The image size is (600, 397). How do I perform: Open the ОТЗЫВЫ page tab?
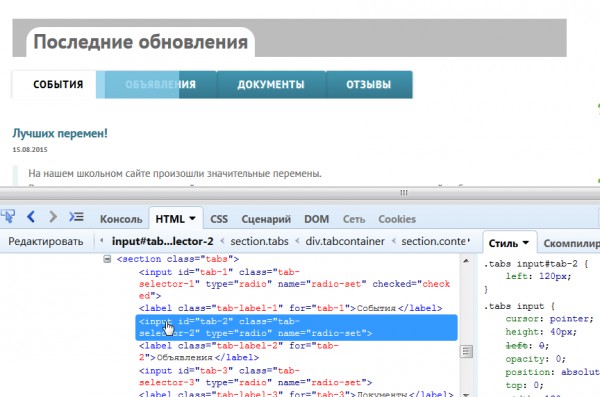[x=368, y=85]
